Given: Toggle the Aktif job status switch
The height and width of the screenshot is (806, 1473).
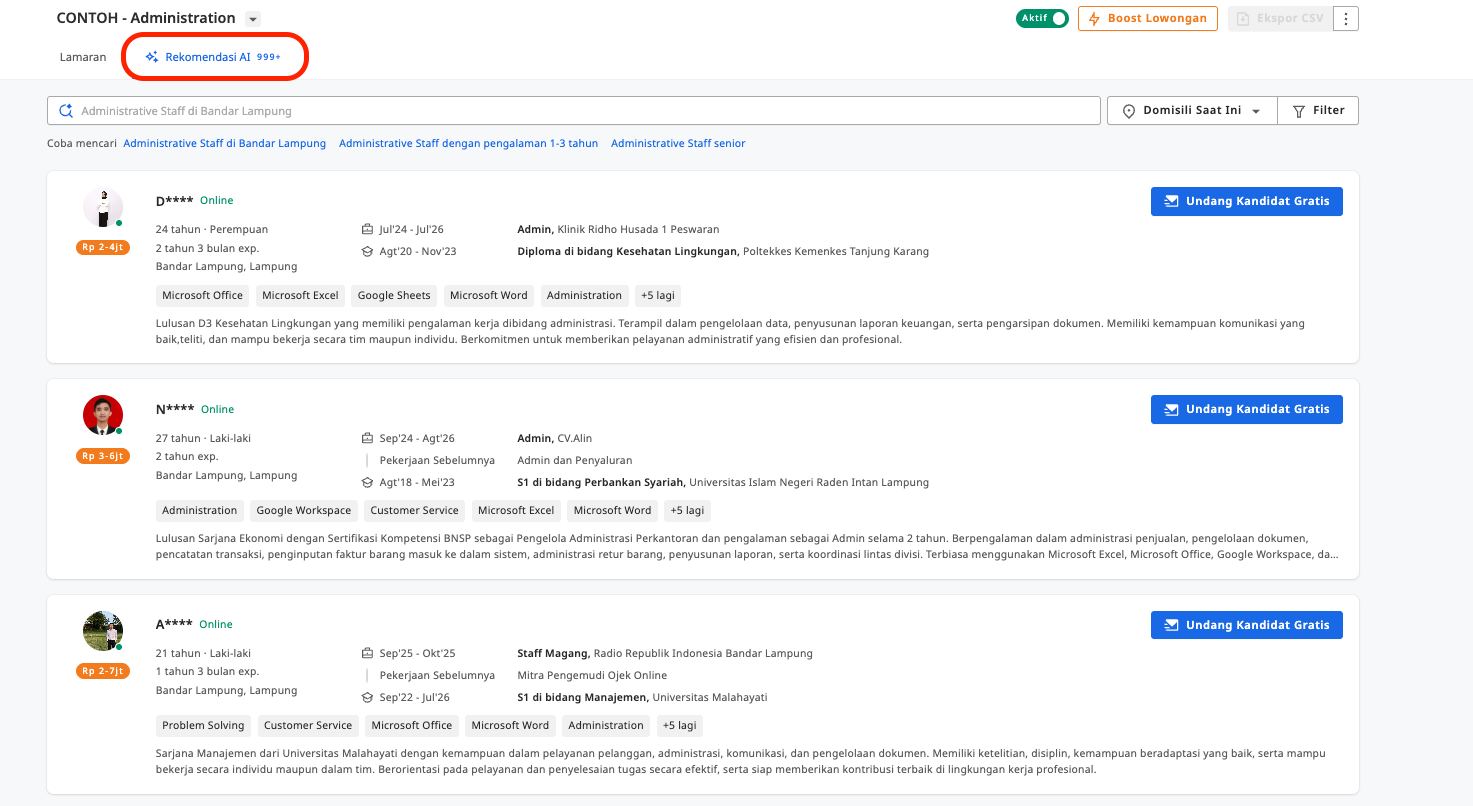Looking at the screenshot, I should 1043,18.
